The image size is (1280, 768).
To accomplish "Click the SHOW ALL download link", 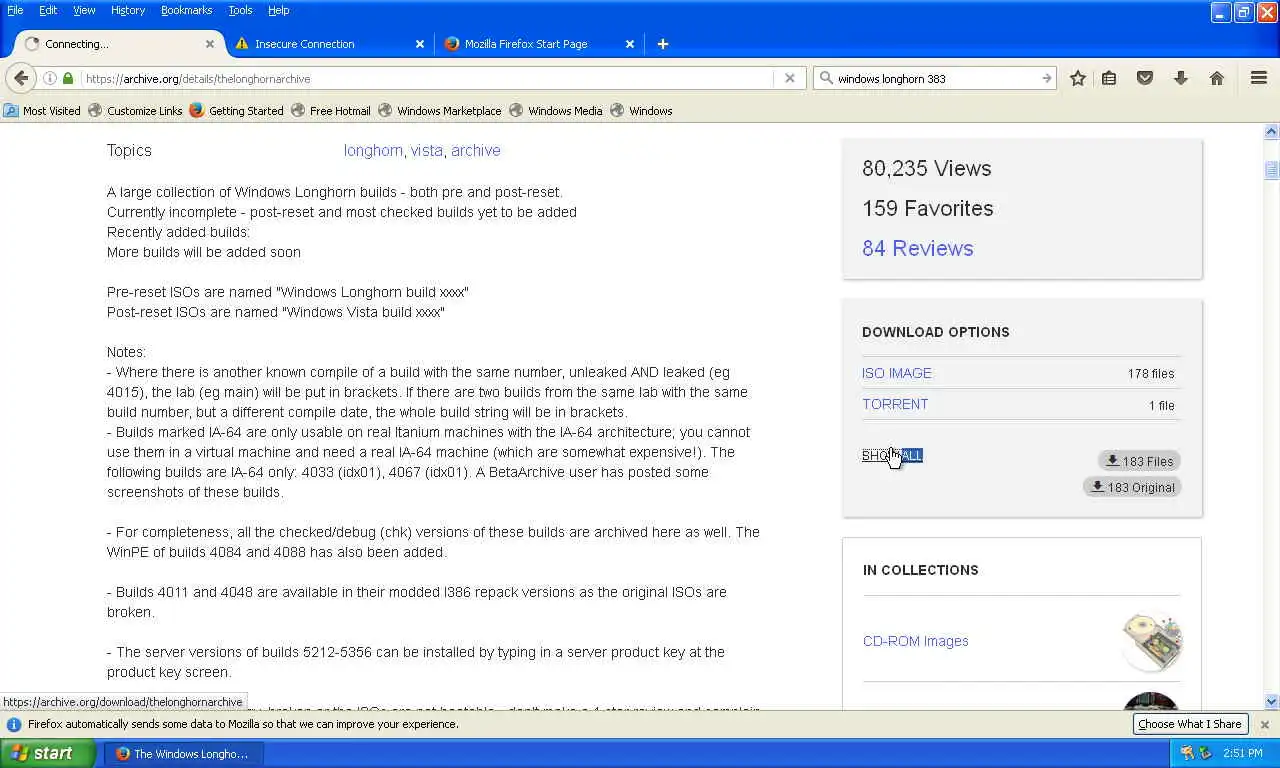I will [x=892, y=455].
